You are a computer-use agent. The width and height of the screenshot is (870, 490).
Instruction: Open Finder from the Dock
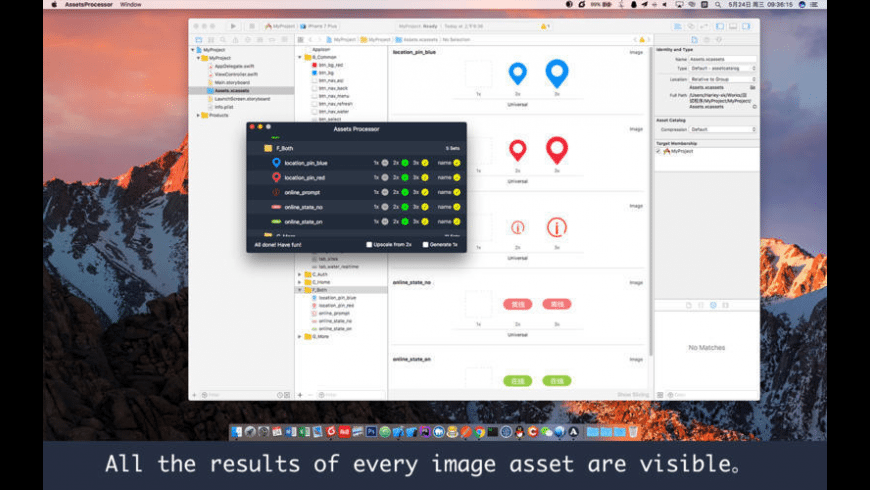tap(237, 432)
